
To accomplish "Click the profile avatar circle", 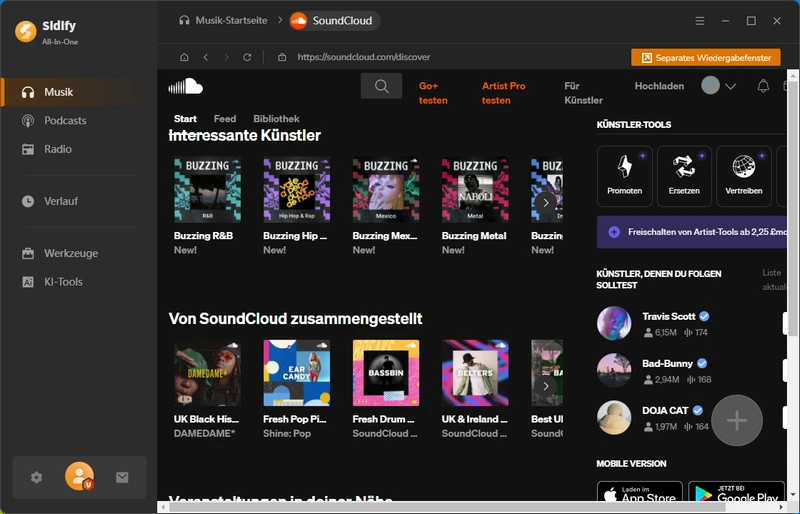I will pos(710,86).
